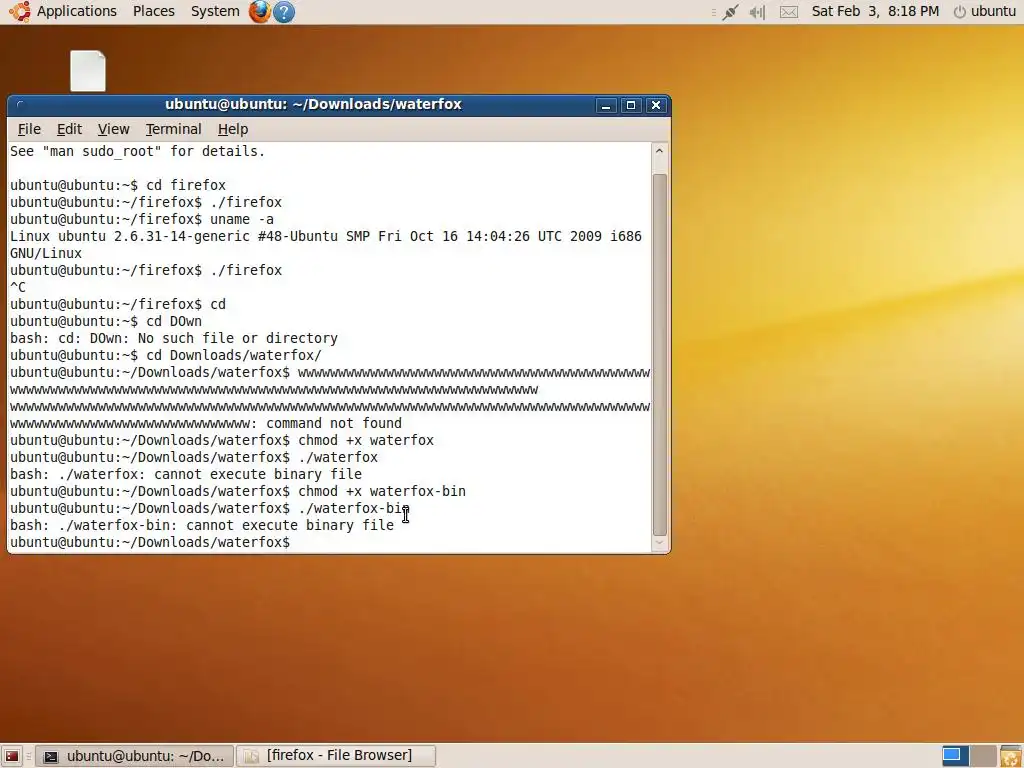
Task: Click the 'uname -a' command line
Action: (x=142, y=219)
